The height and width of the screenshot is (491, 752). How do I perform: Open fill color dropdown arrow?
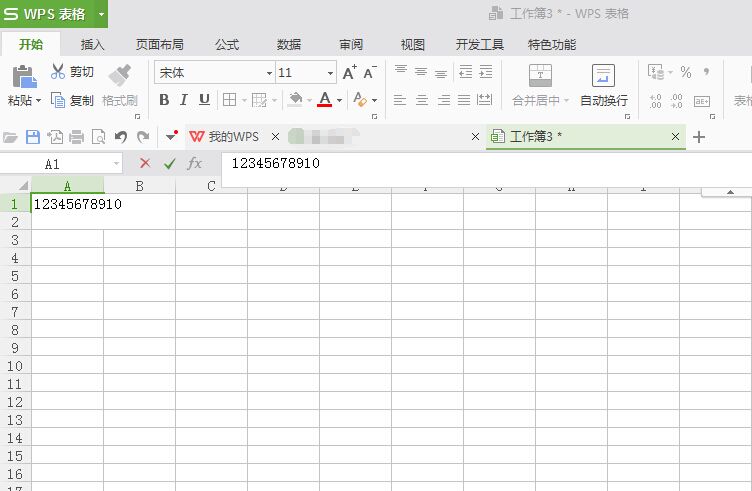coord(309,100)
